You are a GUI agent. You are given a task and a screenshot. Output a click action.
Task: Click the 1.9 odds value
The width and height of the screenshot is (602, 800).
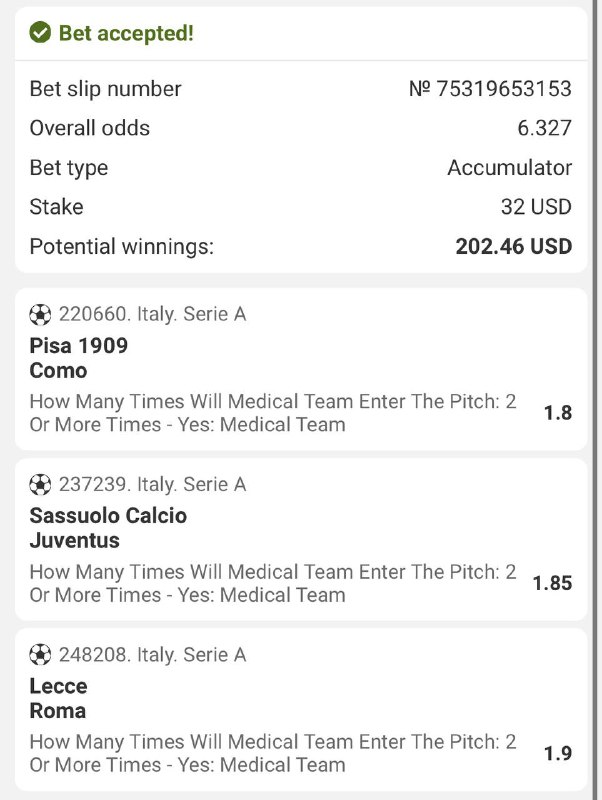tap(557, 753)
